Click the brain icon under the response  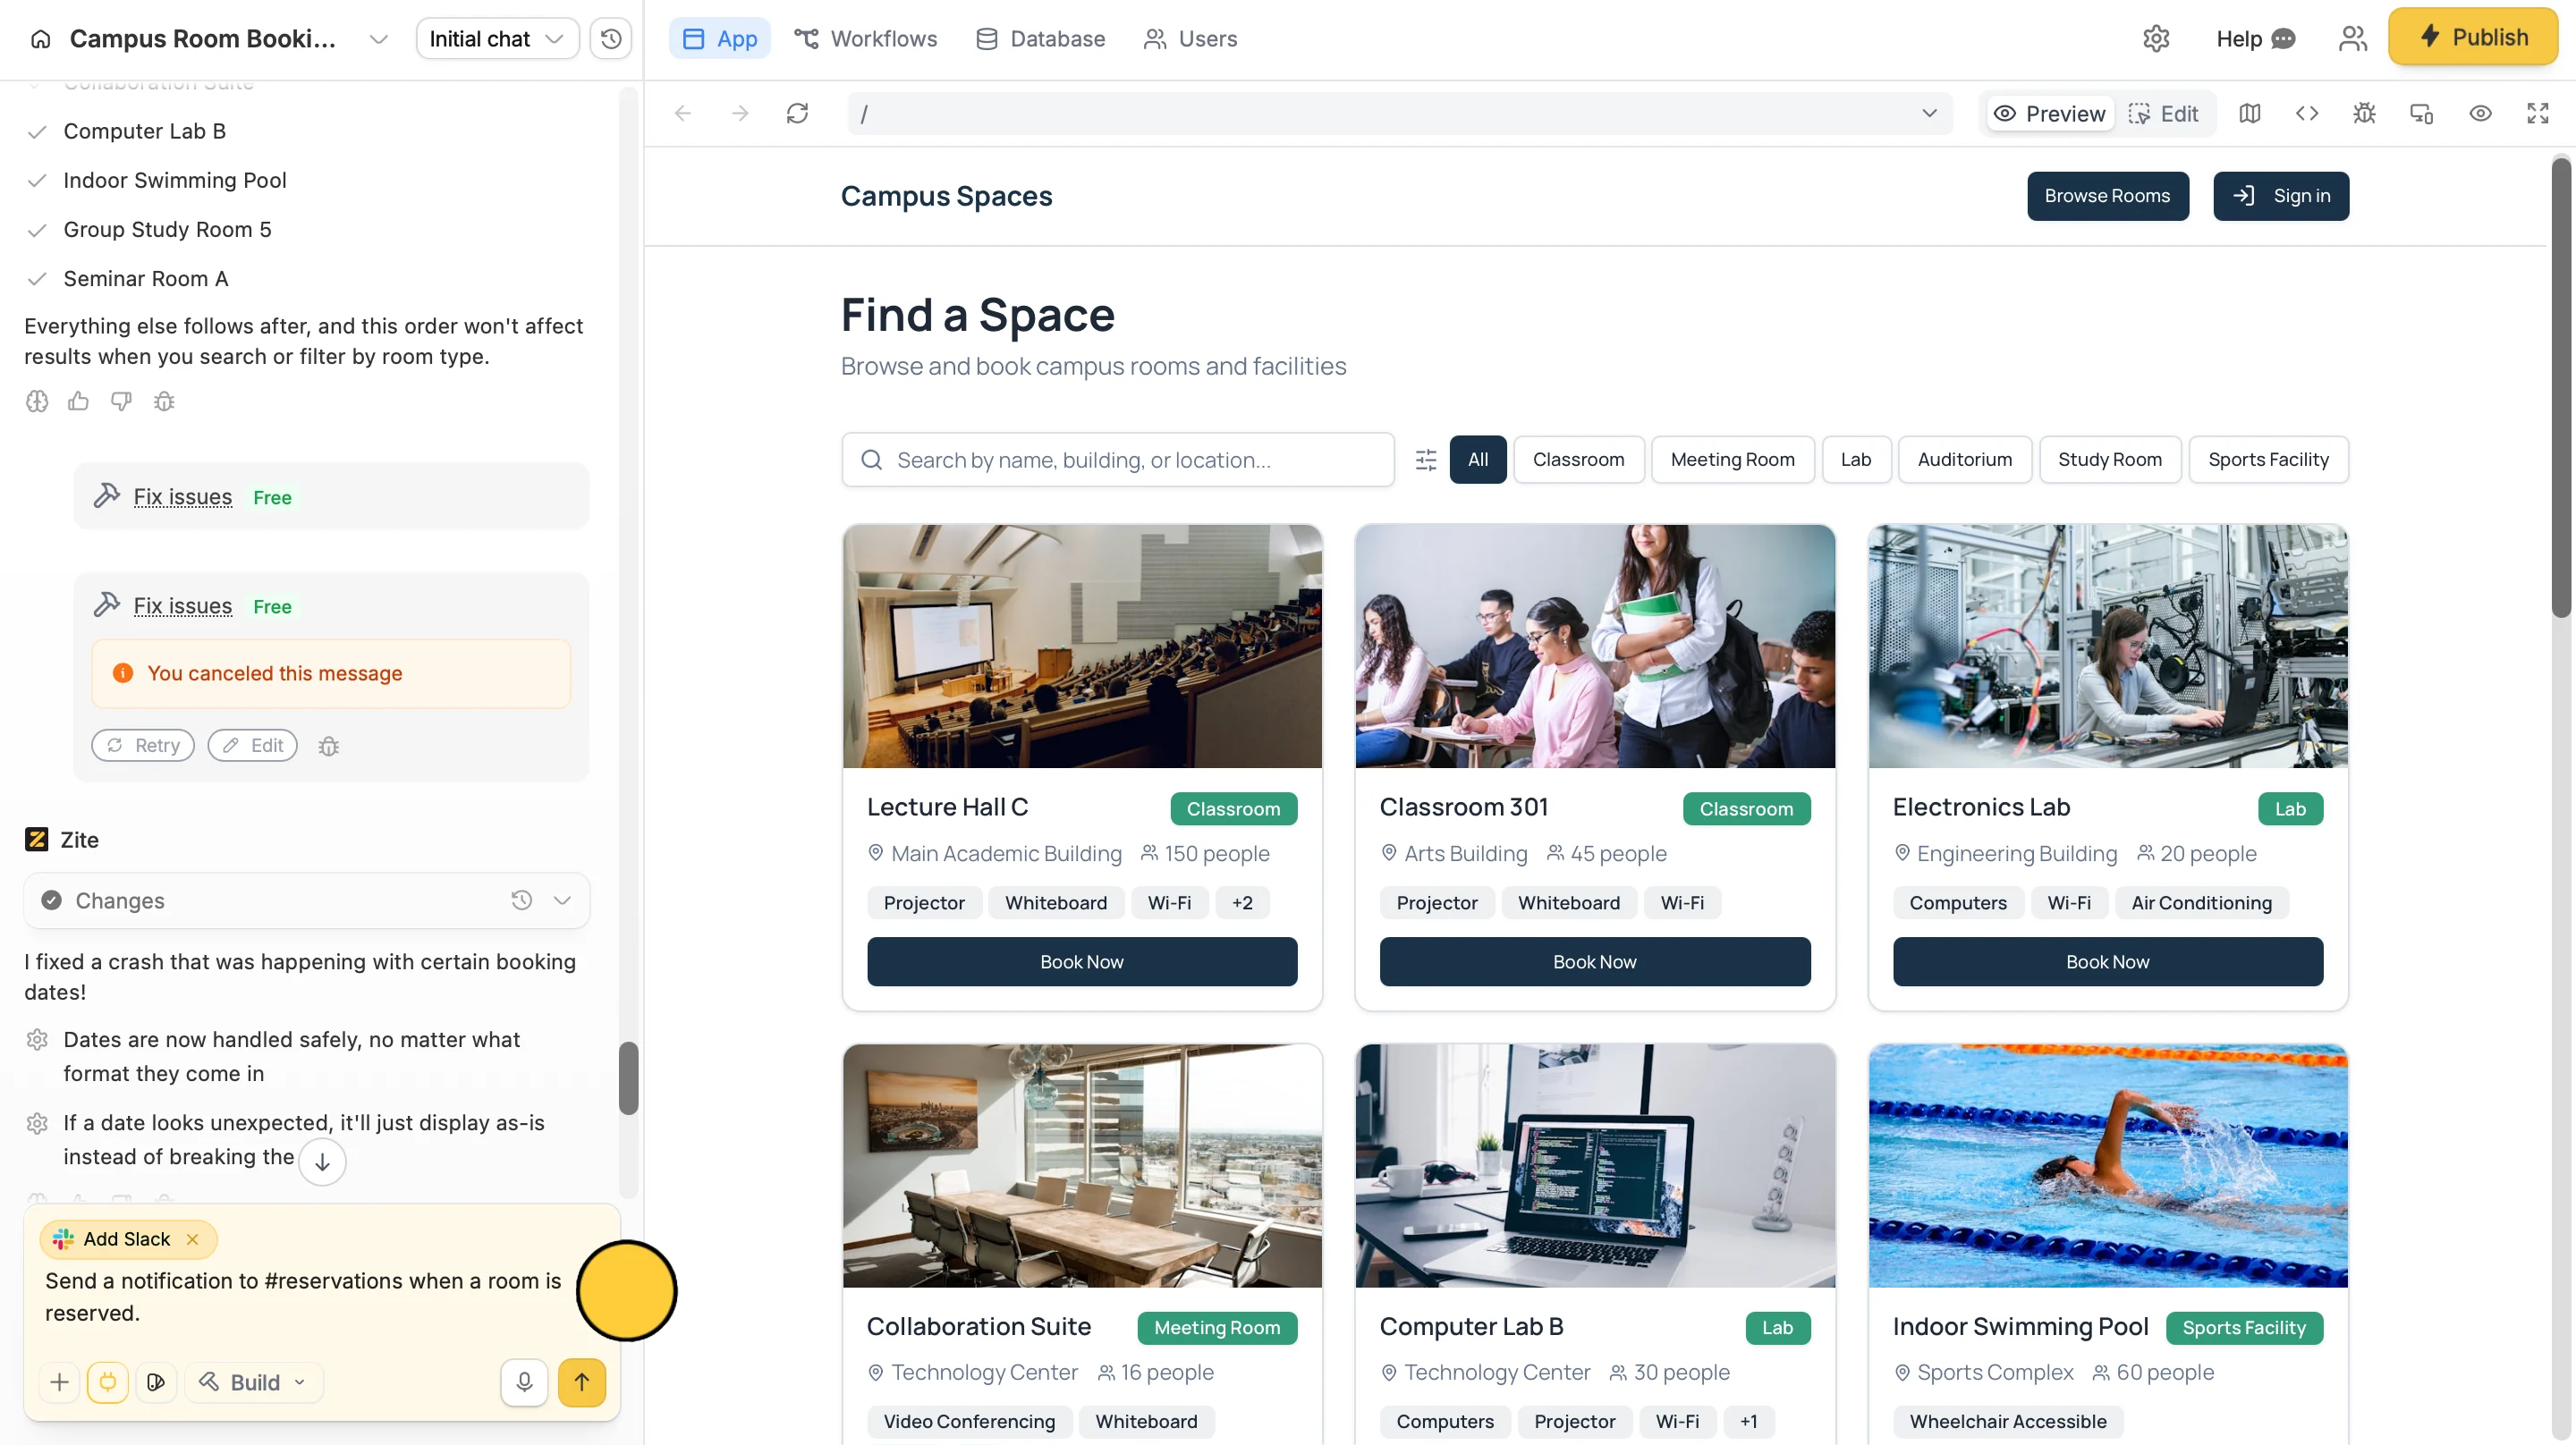coord(37,402)
